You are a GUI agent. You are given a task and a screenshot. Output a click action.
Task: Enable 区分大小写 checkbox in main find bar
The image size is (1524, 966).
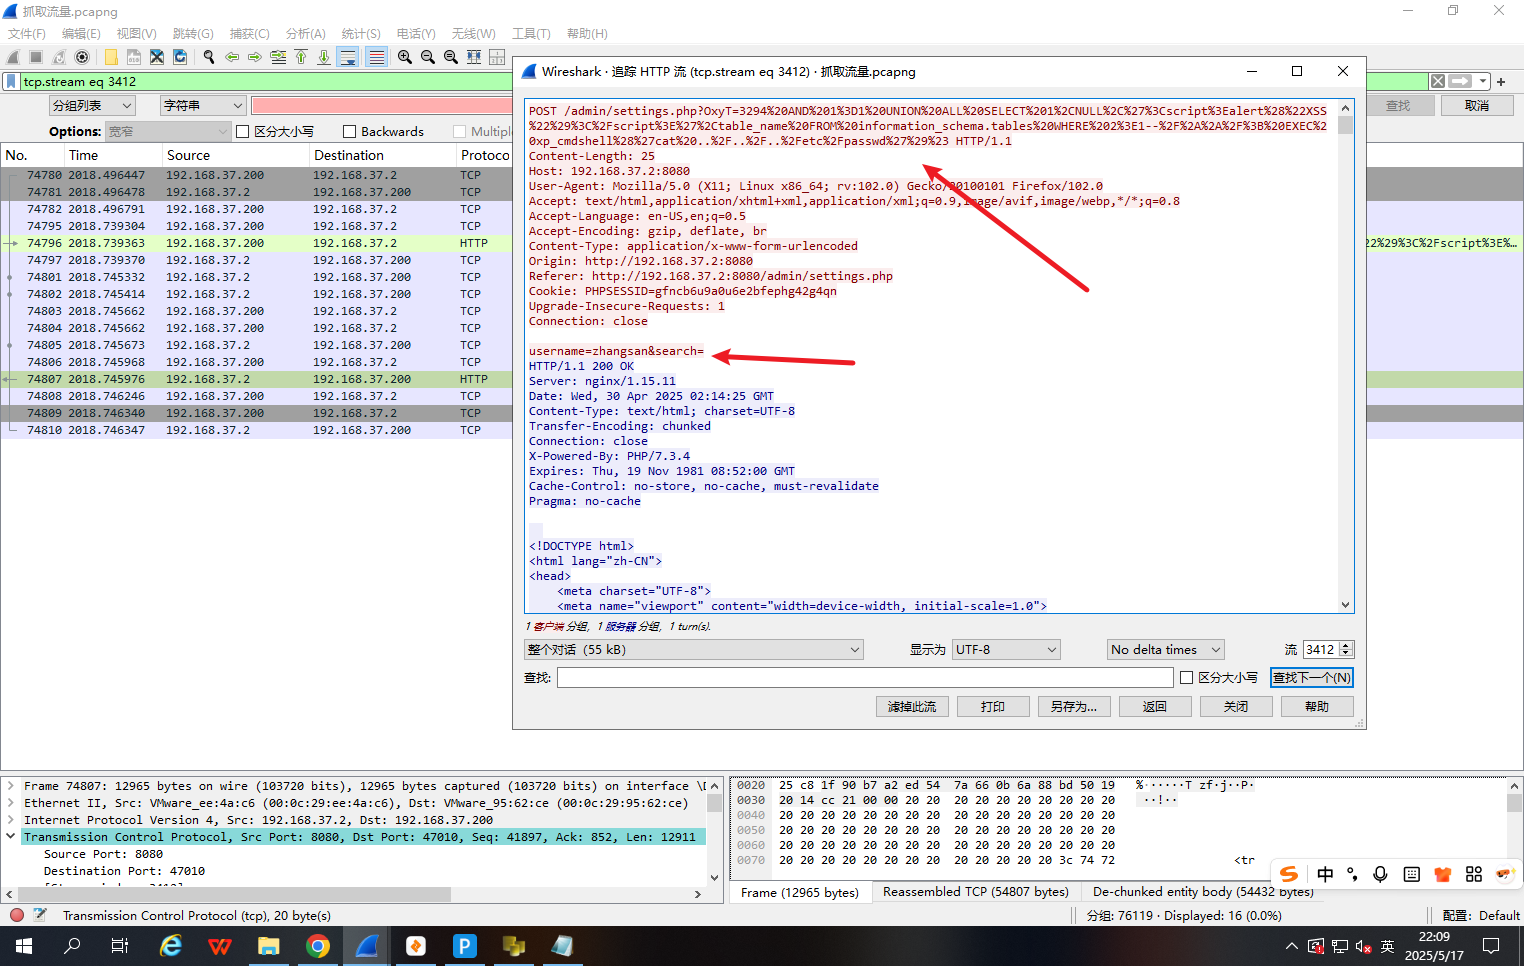(243, 132)
